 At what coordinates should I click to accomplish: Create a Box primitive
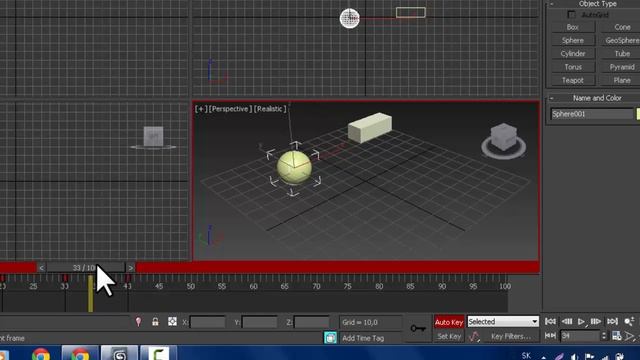point(573,27)
